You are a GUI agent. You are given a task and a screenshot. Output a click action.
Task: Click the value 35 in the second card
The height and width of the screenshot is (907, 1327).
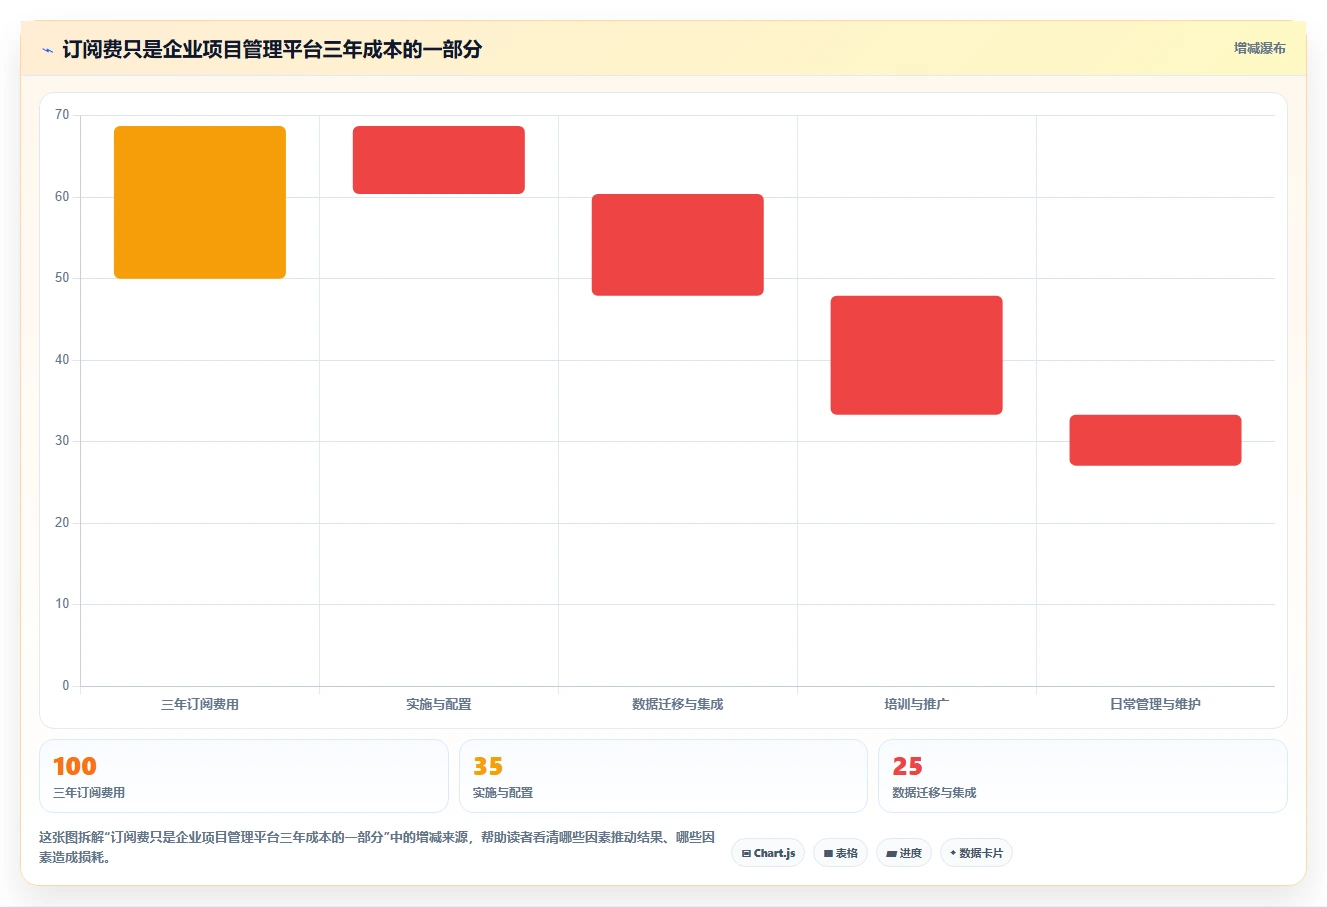(488, 766)
